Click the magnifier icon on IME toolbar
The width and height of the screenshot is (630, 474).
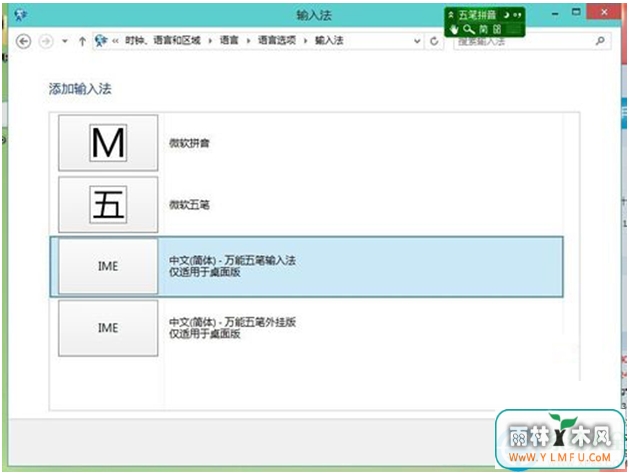(x=468, y=29)
